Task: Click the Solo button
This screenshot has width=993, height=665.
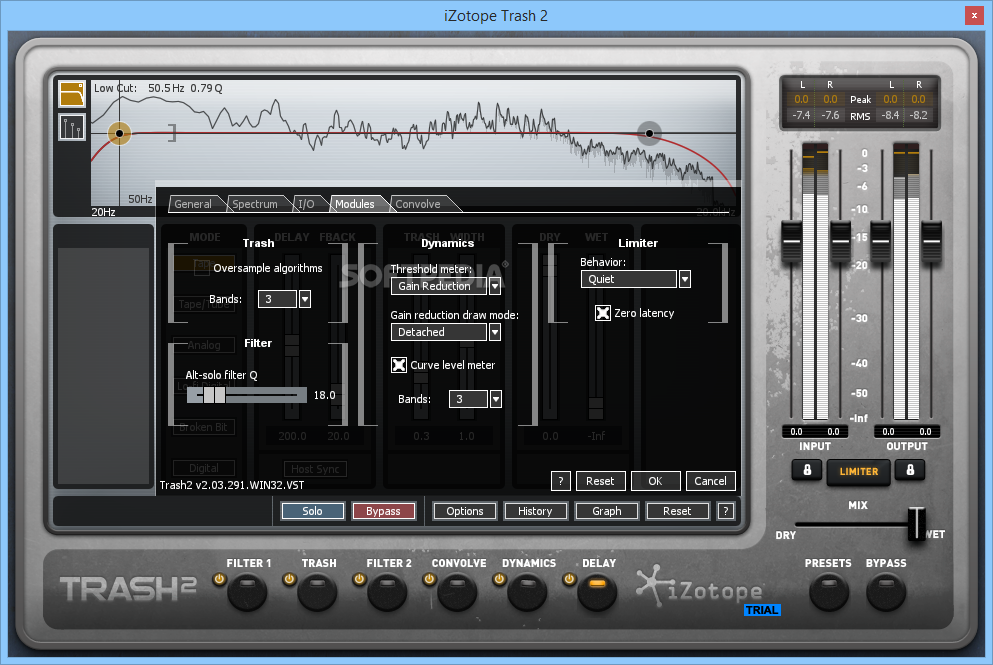Action: click(x=312, y=511)
